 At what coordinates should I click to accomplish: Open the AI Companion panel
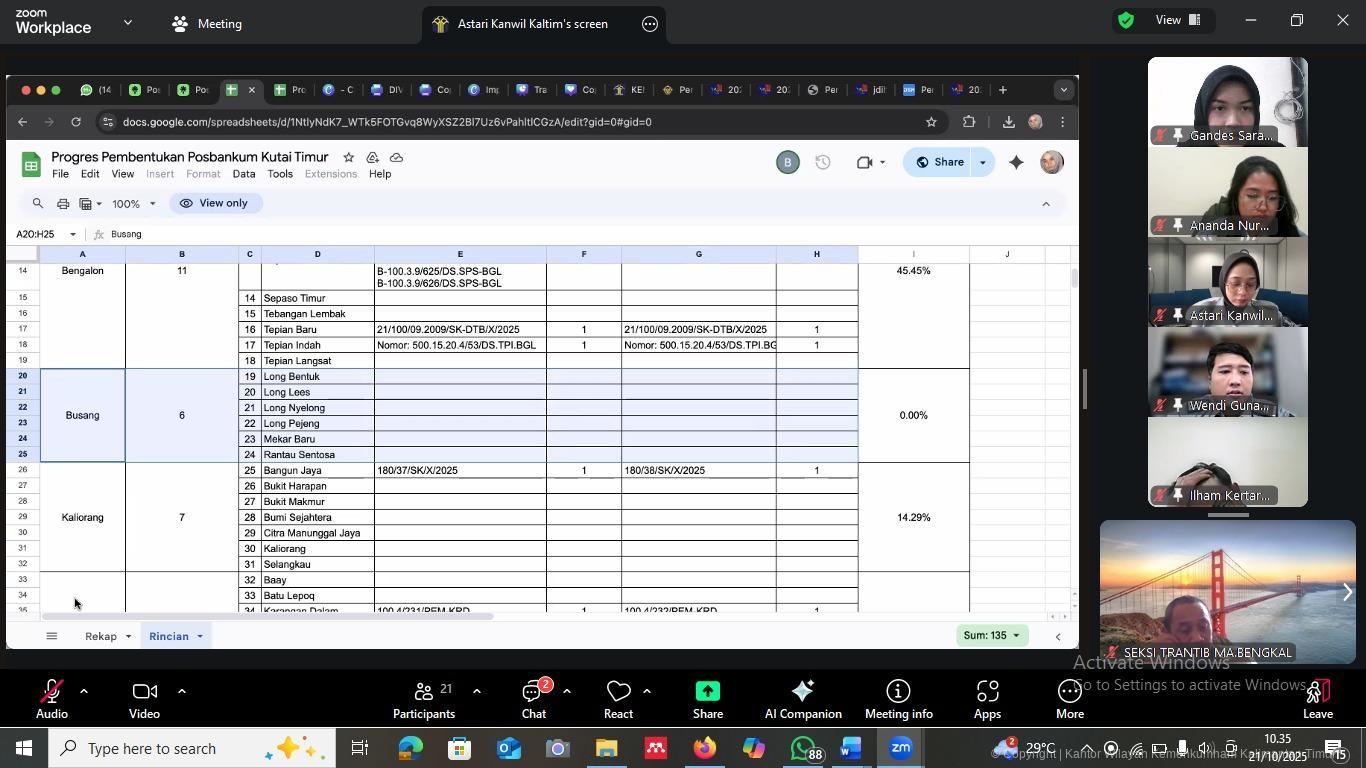pyautogui.click(x=802, y=698)
